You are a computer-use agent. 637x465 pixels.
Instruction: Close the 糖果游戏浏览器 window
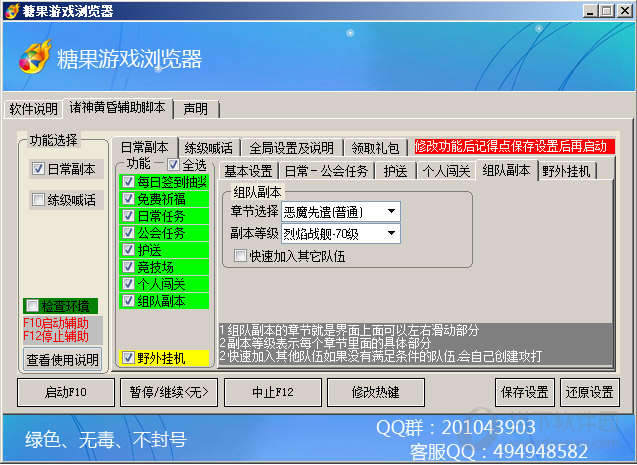(625, 11)
